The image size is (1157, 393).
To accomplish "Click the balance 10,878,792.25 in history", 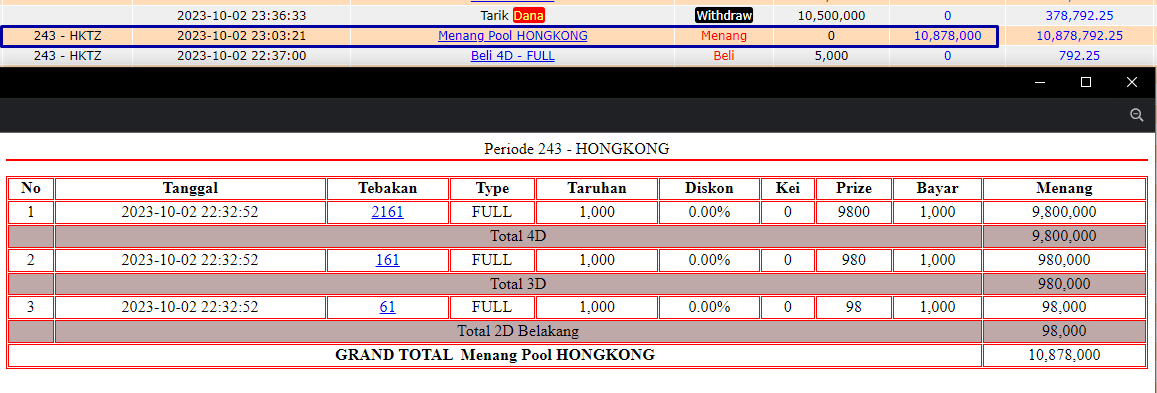I will 1080,35.
